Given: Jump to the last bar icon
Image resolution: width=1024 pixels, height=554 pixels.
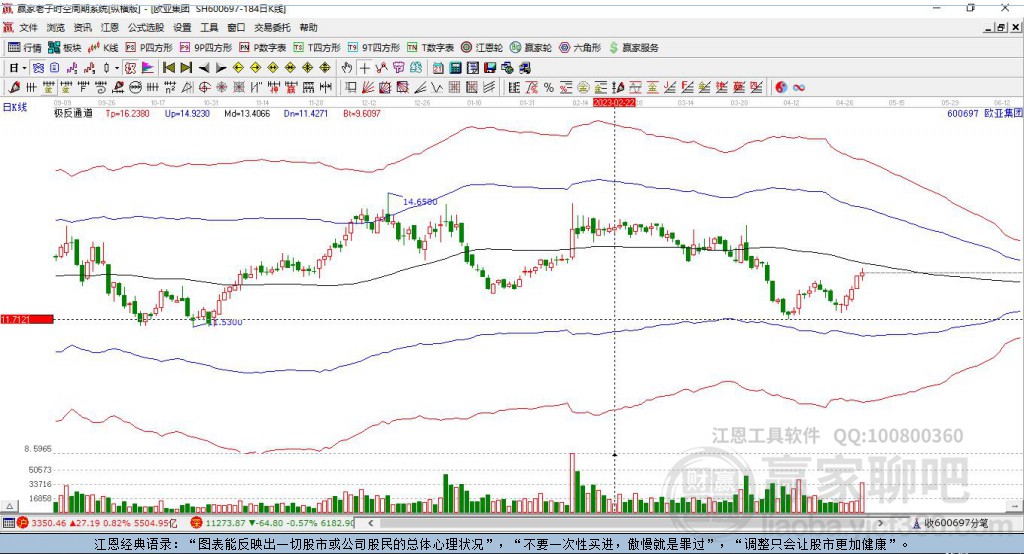Looking at the screenshot, I should click(x=186, y=68).
